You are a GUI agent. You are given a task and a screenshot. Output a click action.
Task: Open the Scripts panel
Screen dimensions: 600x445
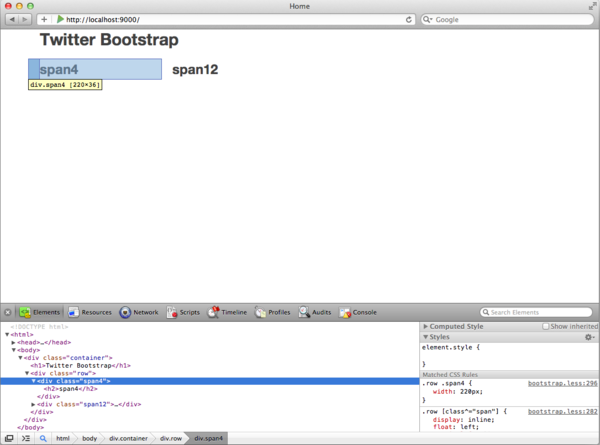click(x=183, y=312)
